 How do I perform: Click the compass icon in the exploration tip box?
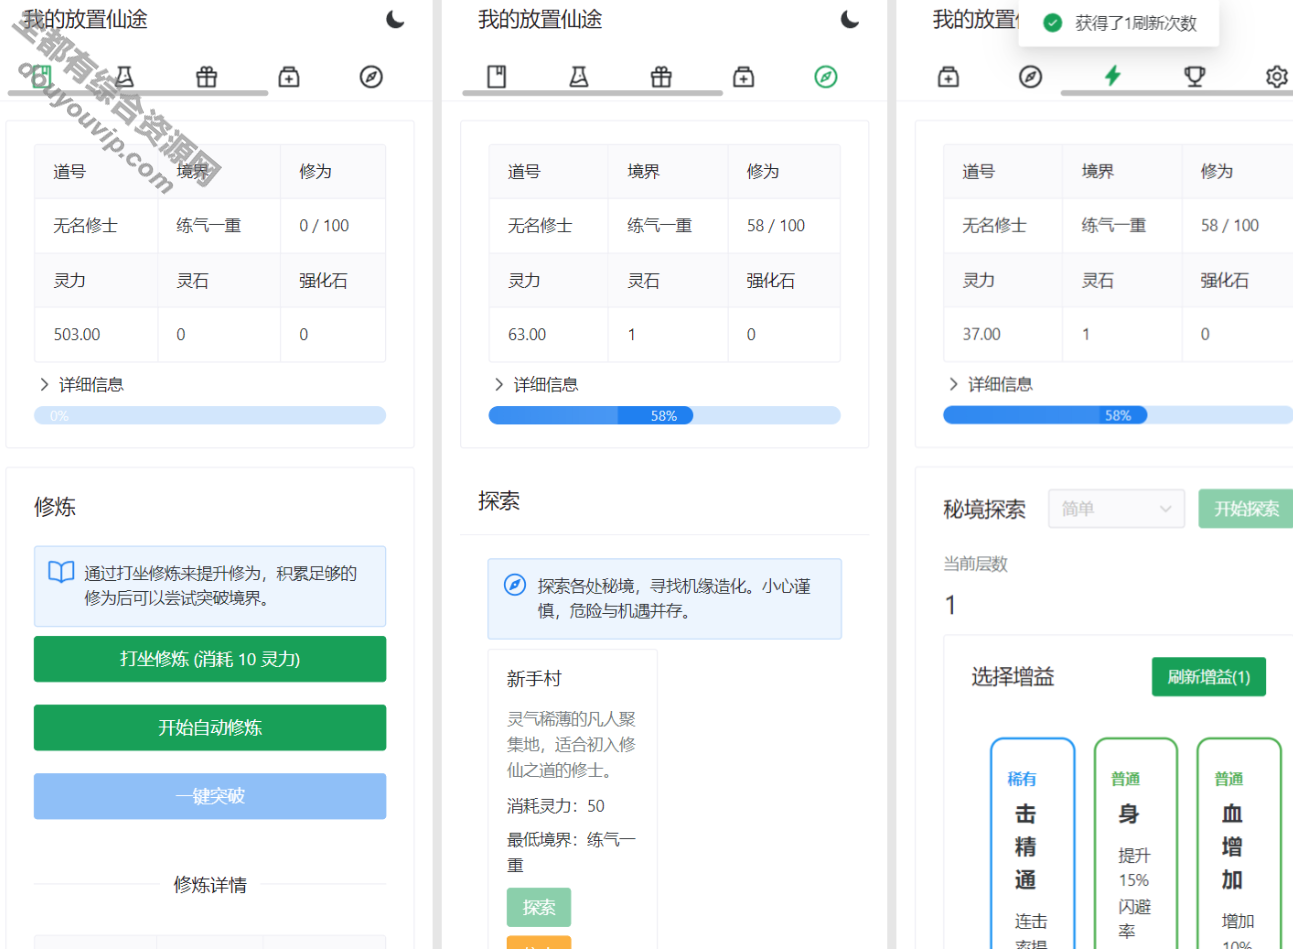tap(515, 585)
